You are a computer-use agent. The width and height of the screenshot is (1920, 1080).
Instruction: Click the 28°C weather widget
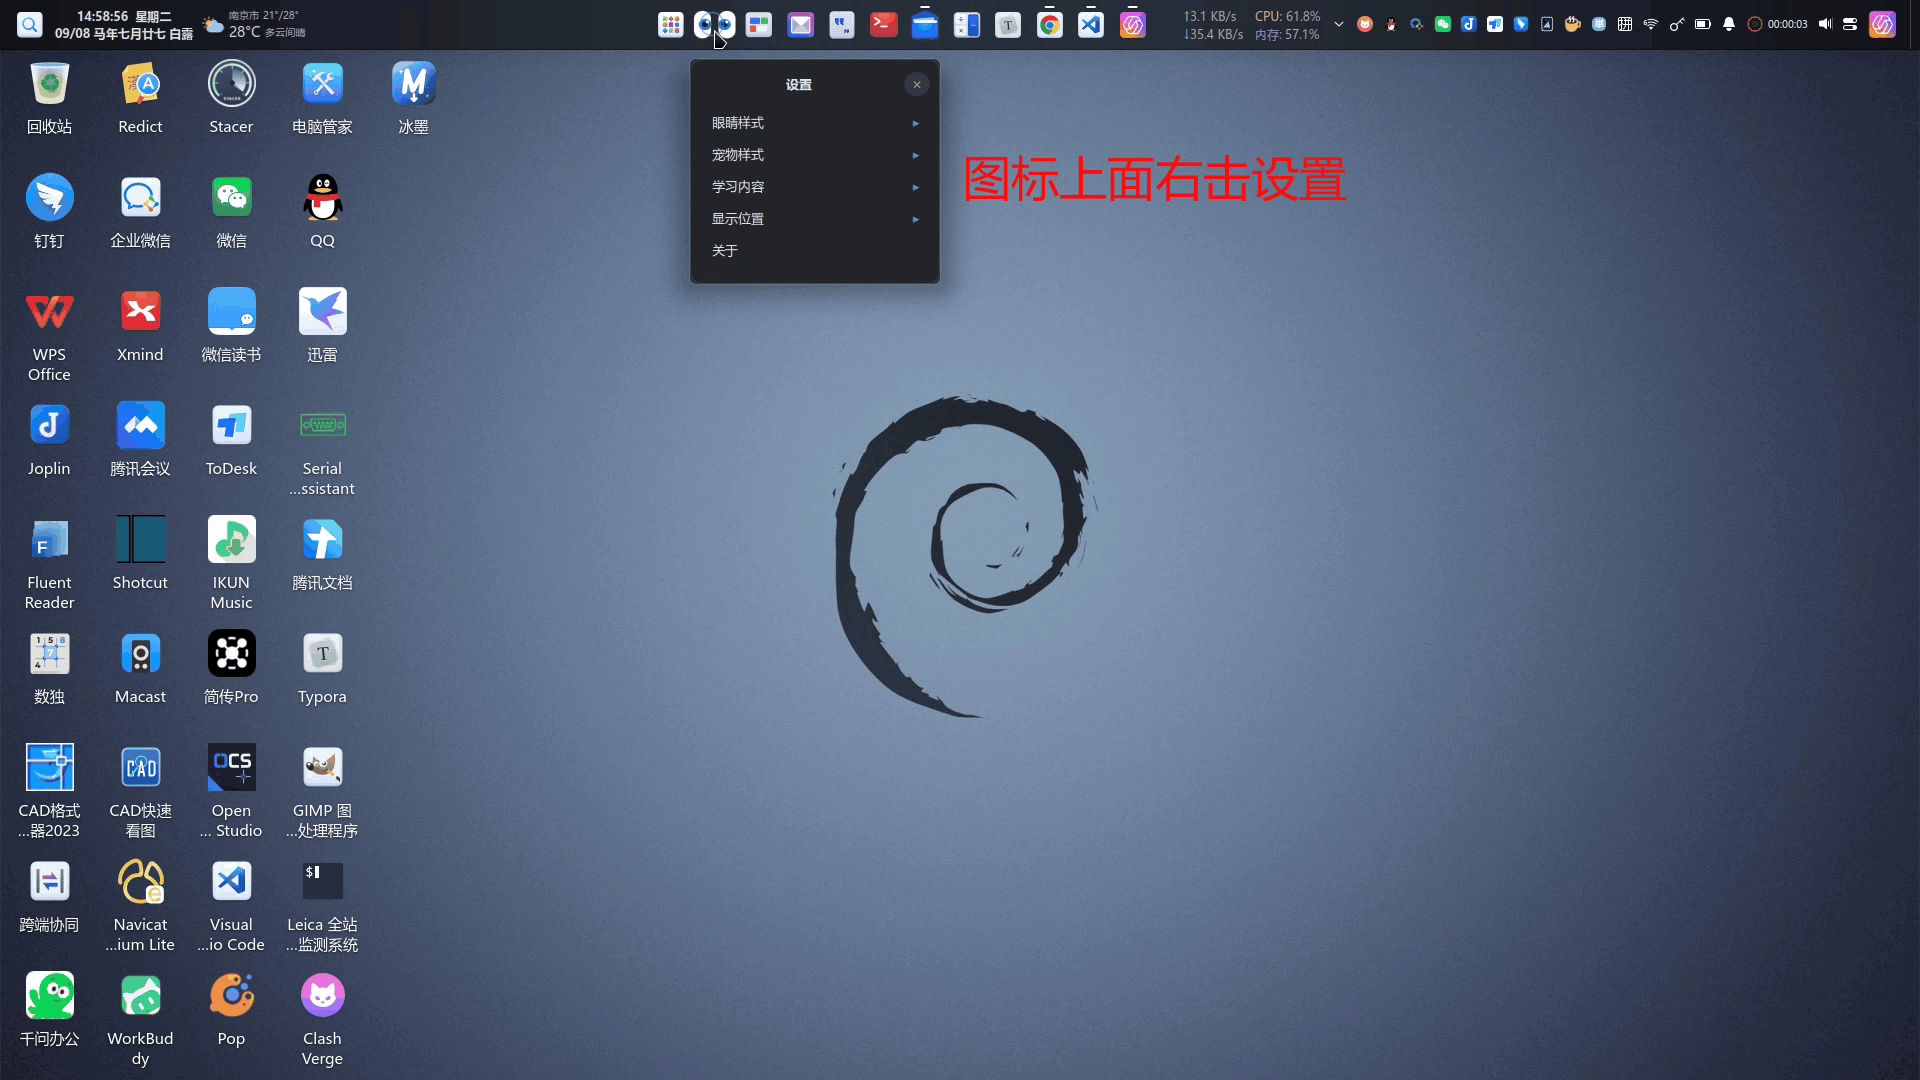click(254, 25)
